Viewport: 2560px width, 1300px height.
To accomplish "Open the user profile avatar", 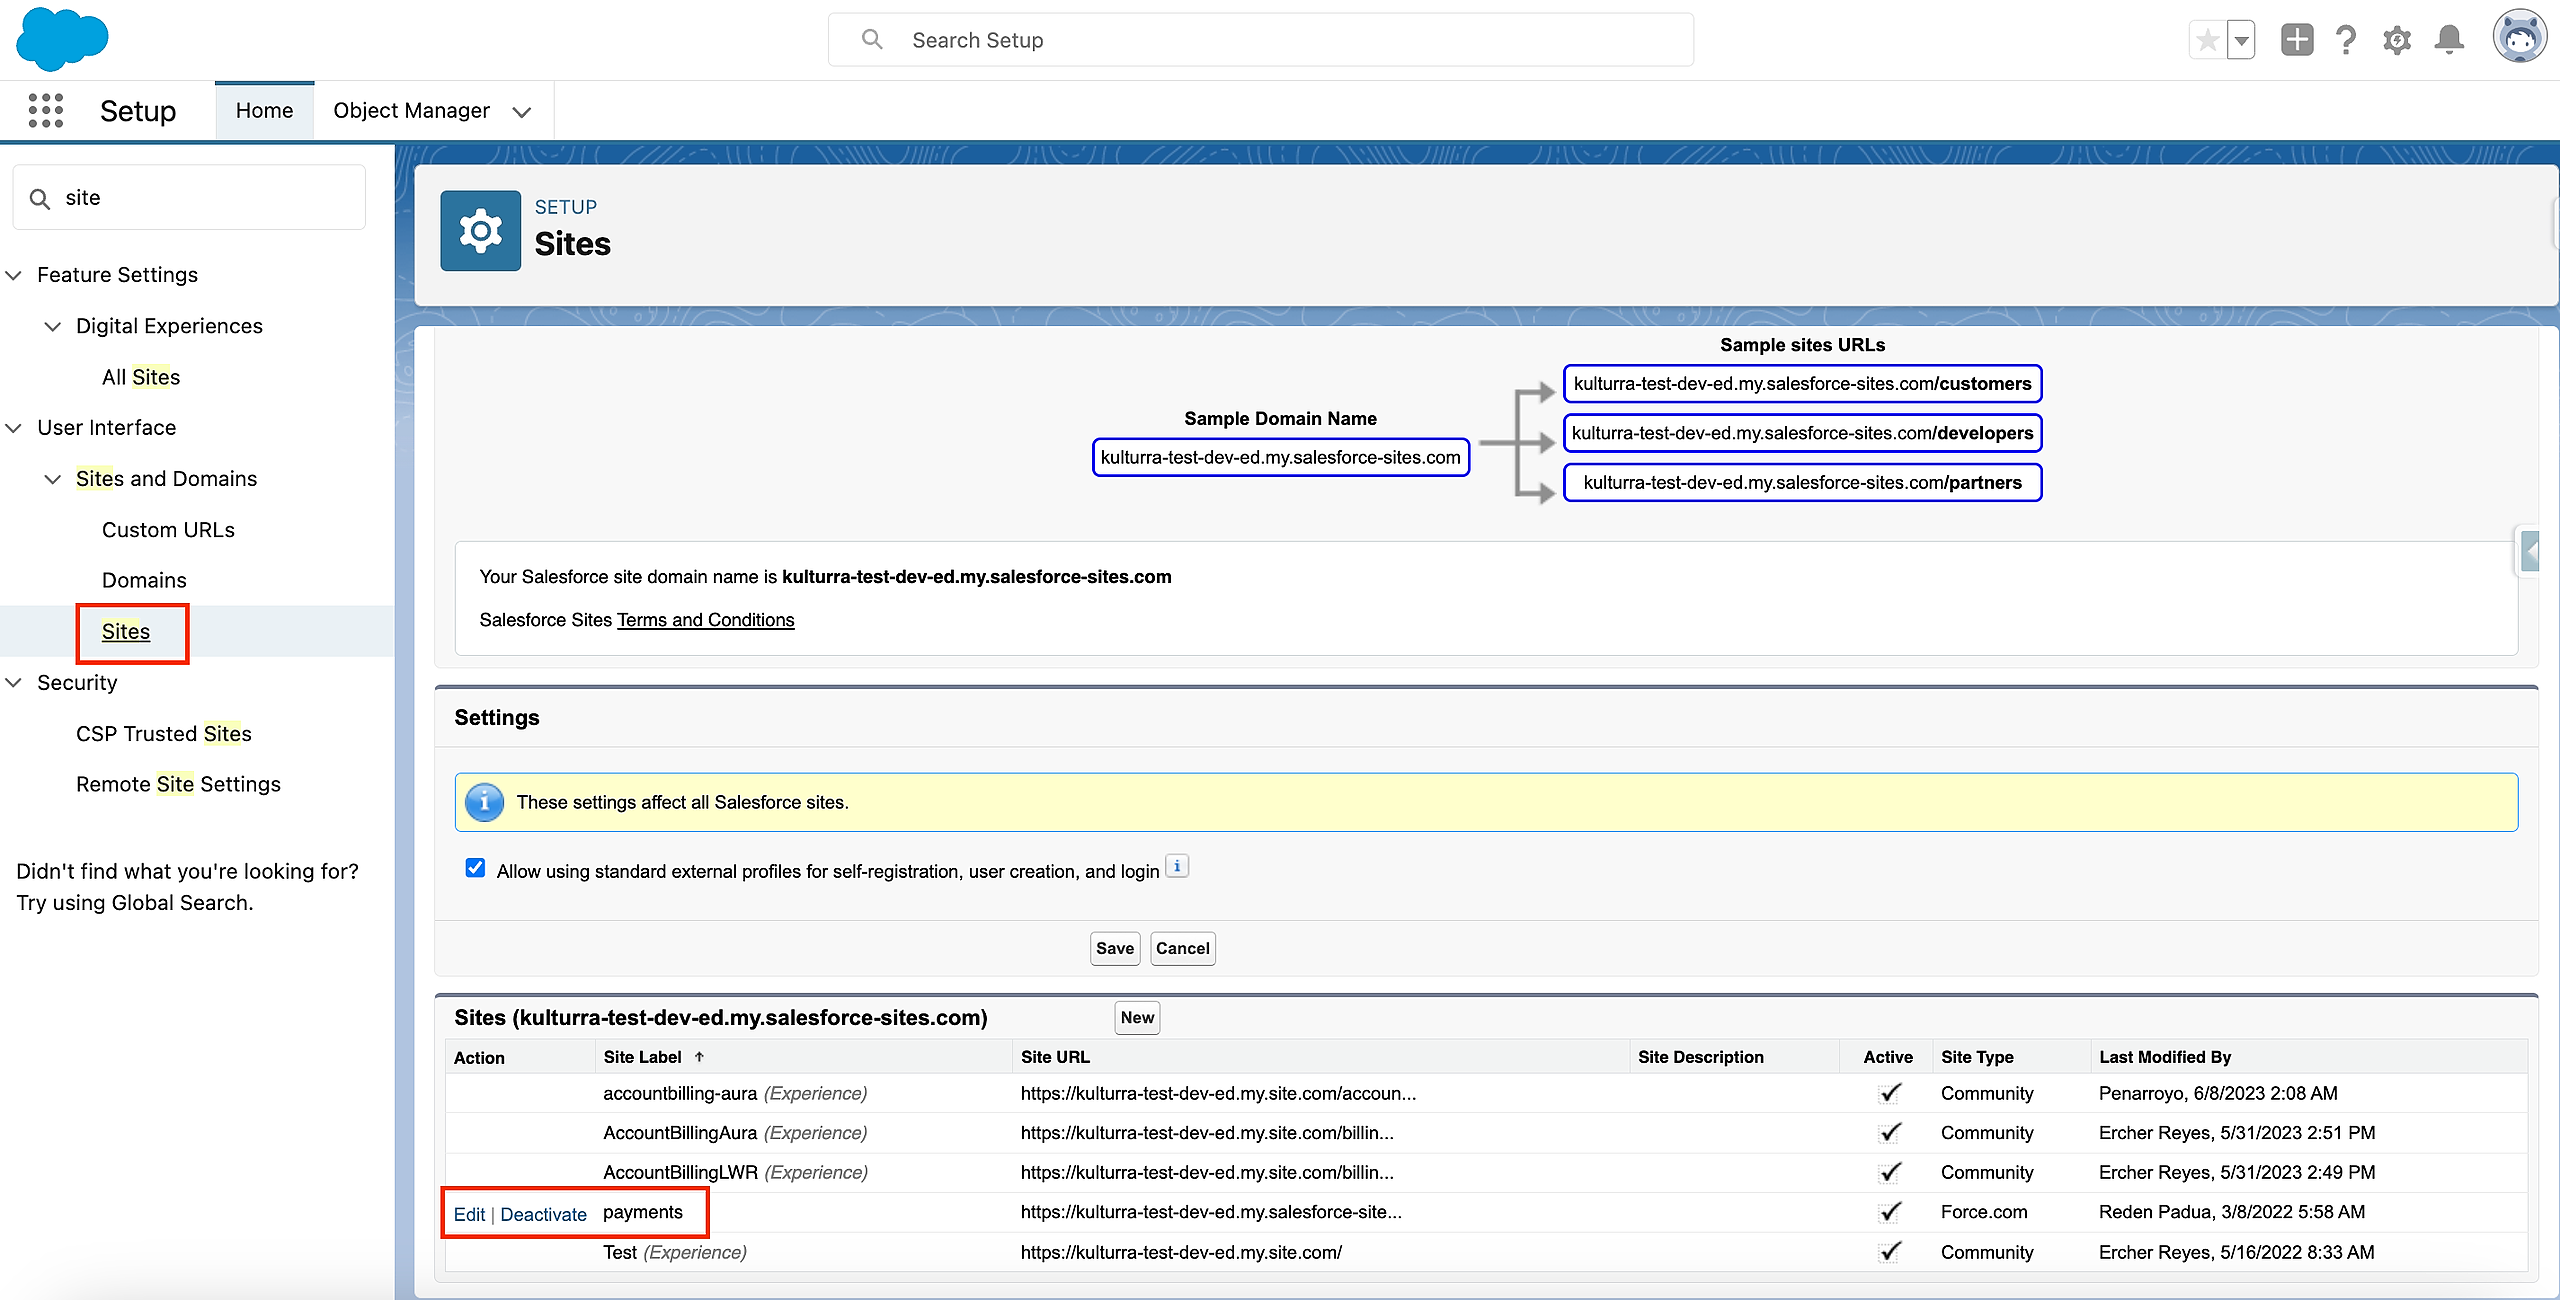I will click(x=2519, y=38).
